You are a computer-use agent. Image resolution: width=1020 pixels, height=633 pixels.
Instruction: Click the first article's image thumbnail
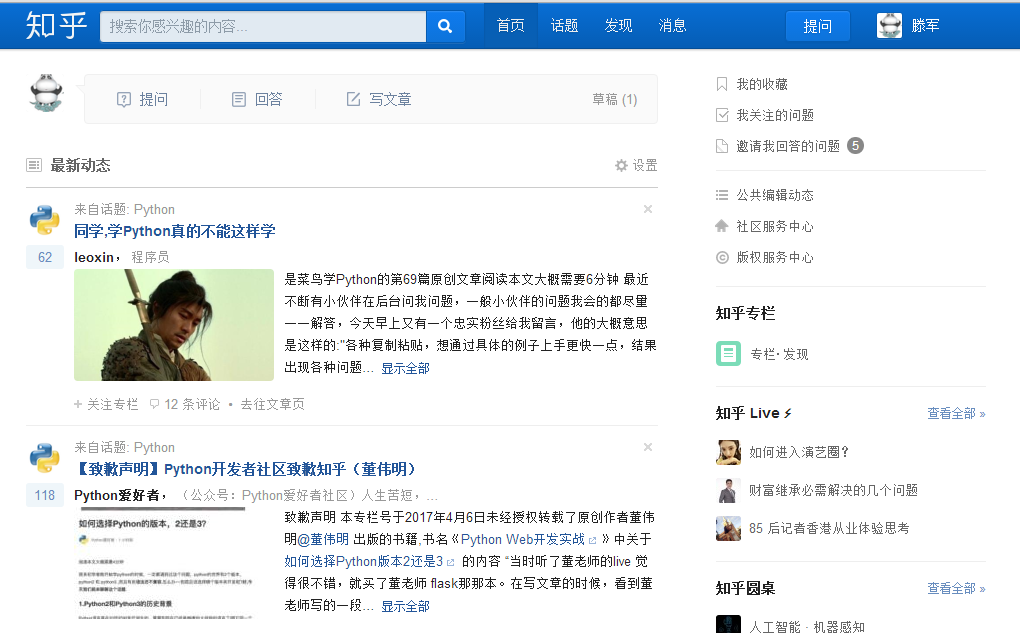pyautogui.click(x=174, y=325)
